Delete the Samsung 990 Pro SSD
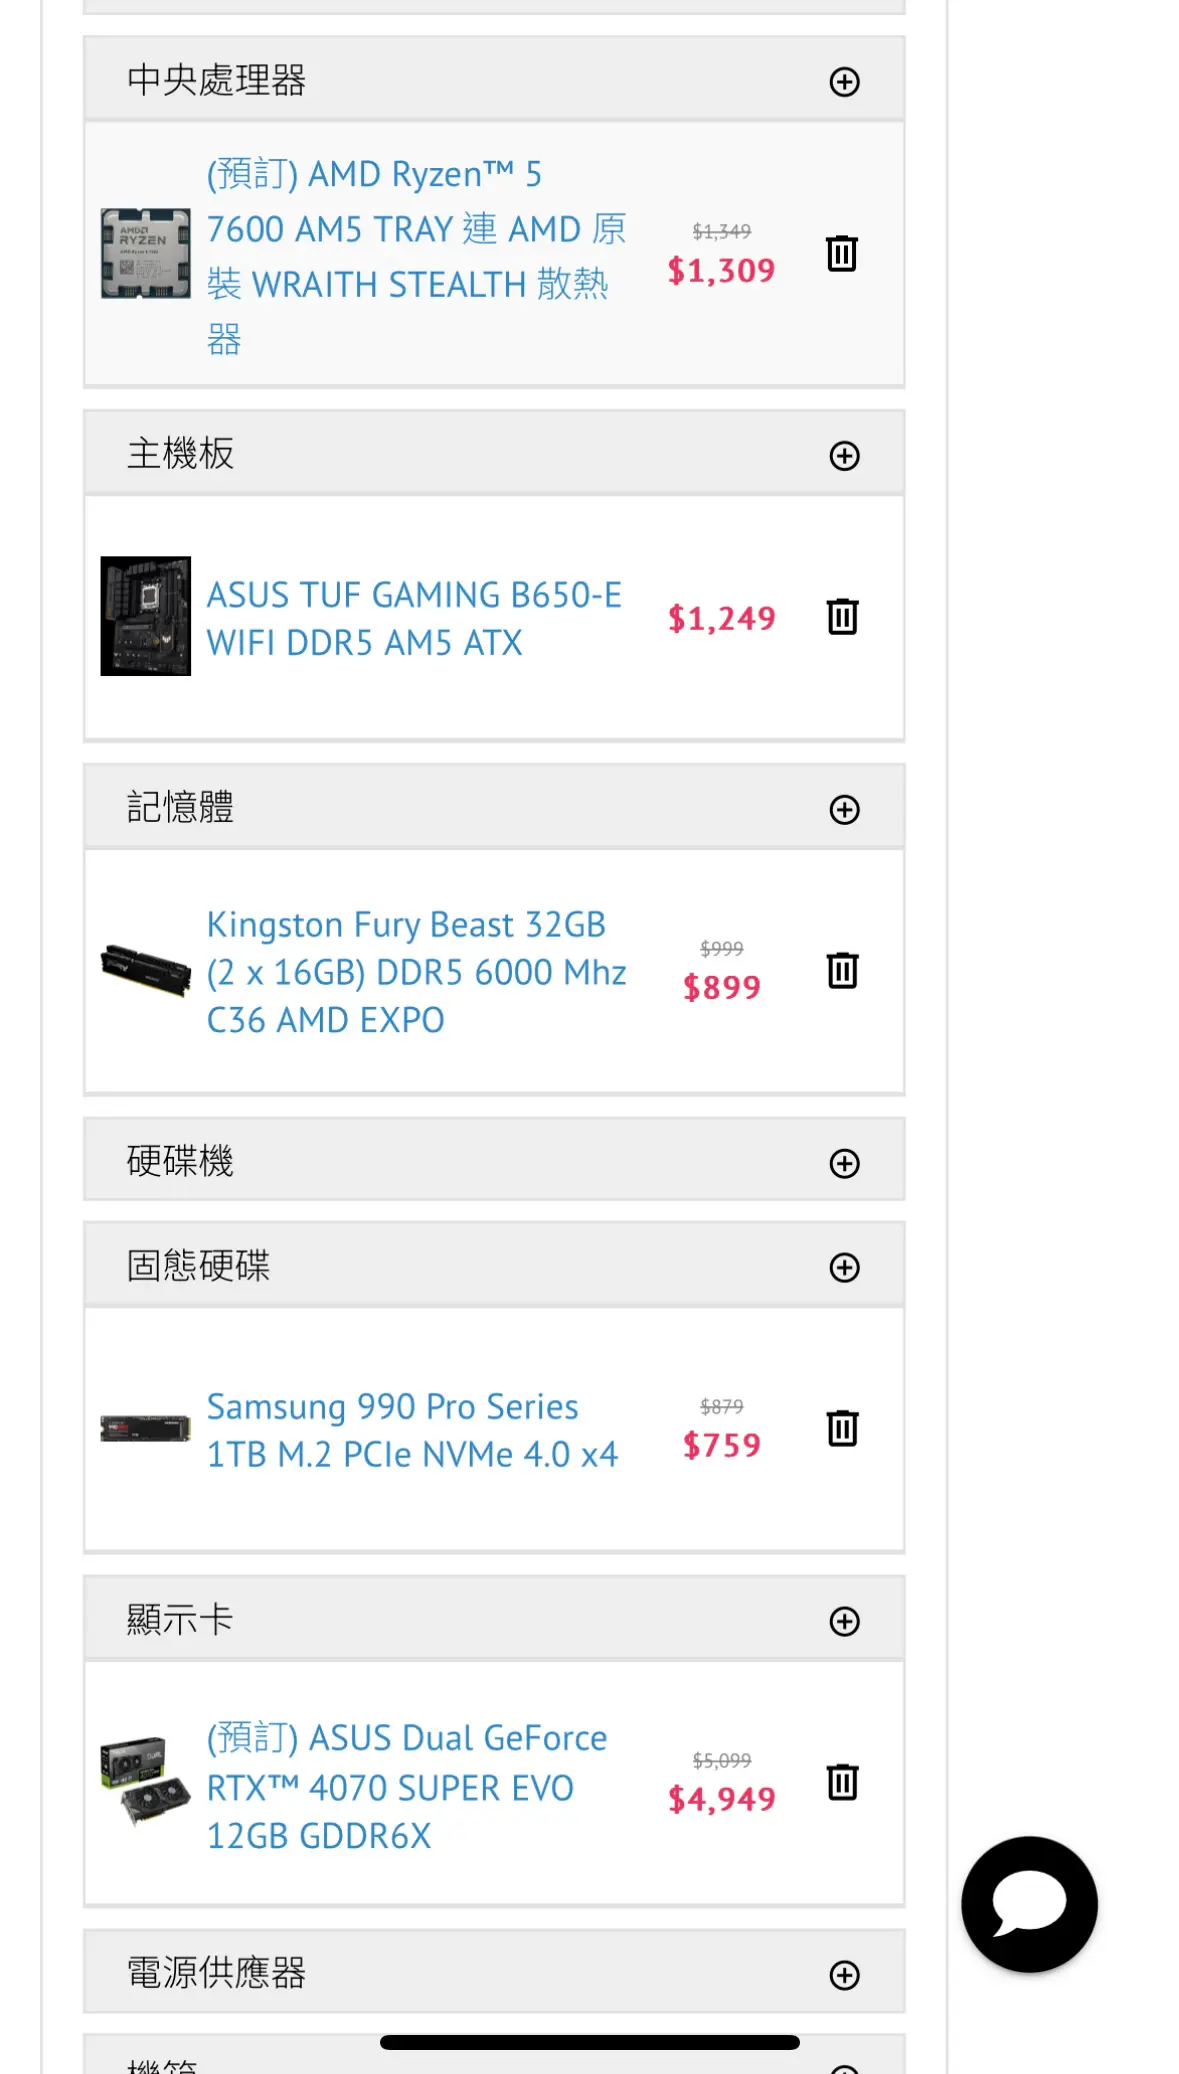The height and width of the screenshot is (2074, 1179). pos(842,1428)
